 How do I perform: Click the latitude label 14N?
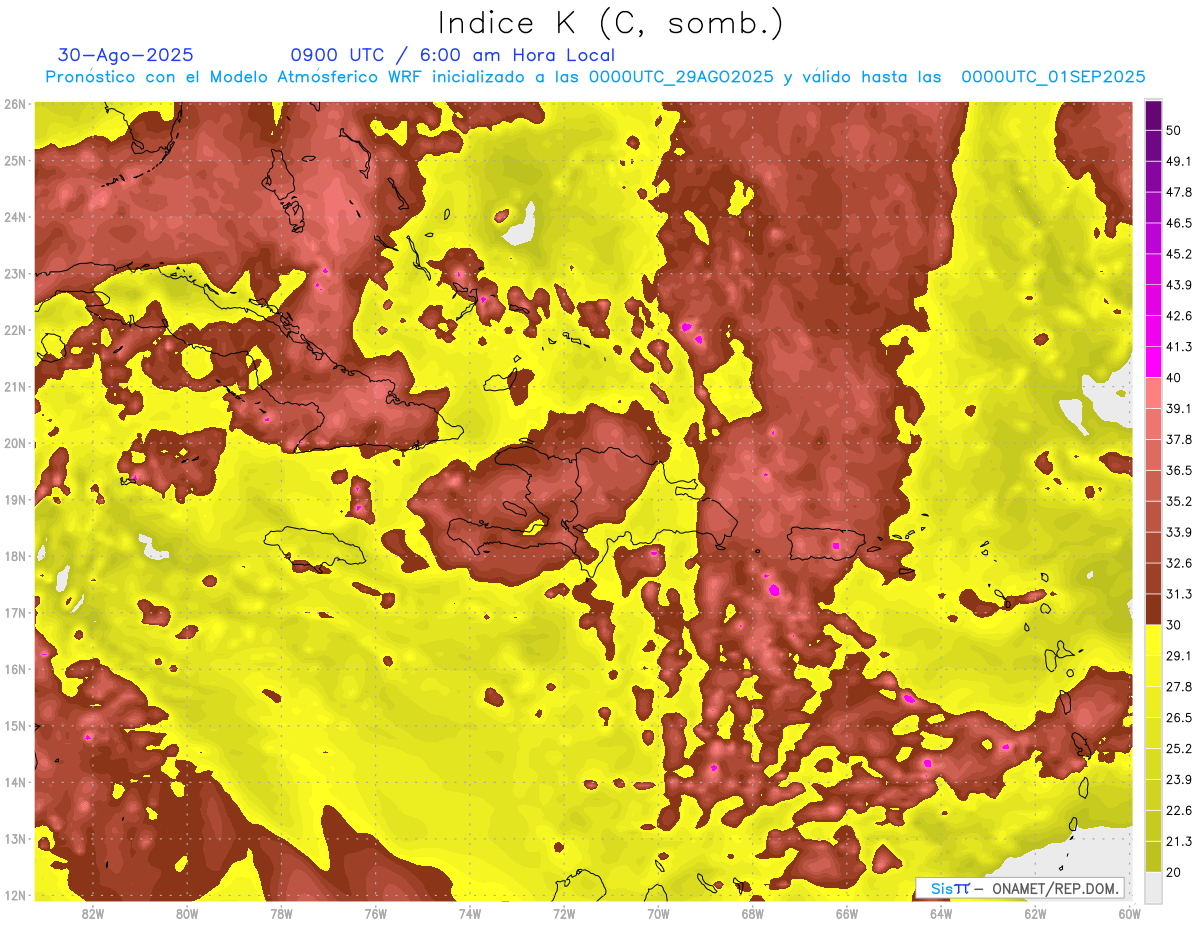click(15, 782)
